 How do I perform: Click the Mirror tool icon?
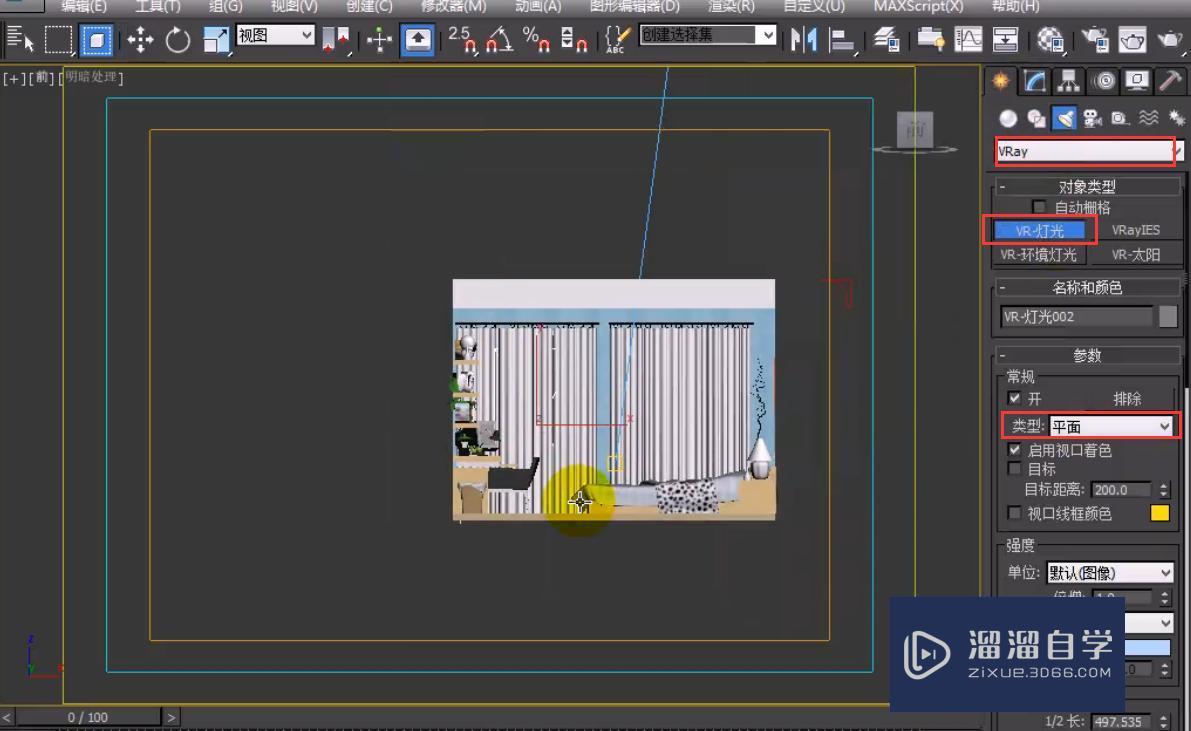pyautogui.click(x=803, y=40)
